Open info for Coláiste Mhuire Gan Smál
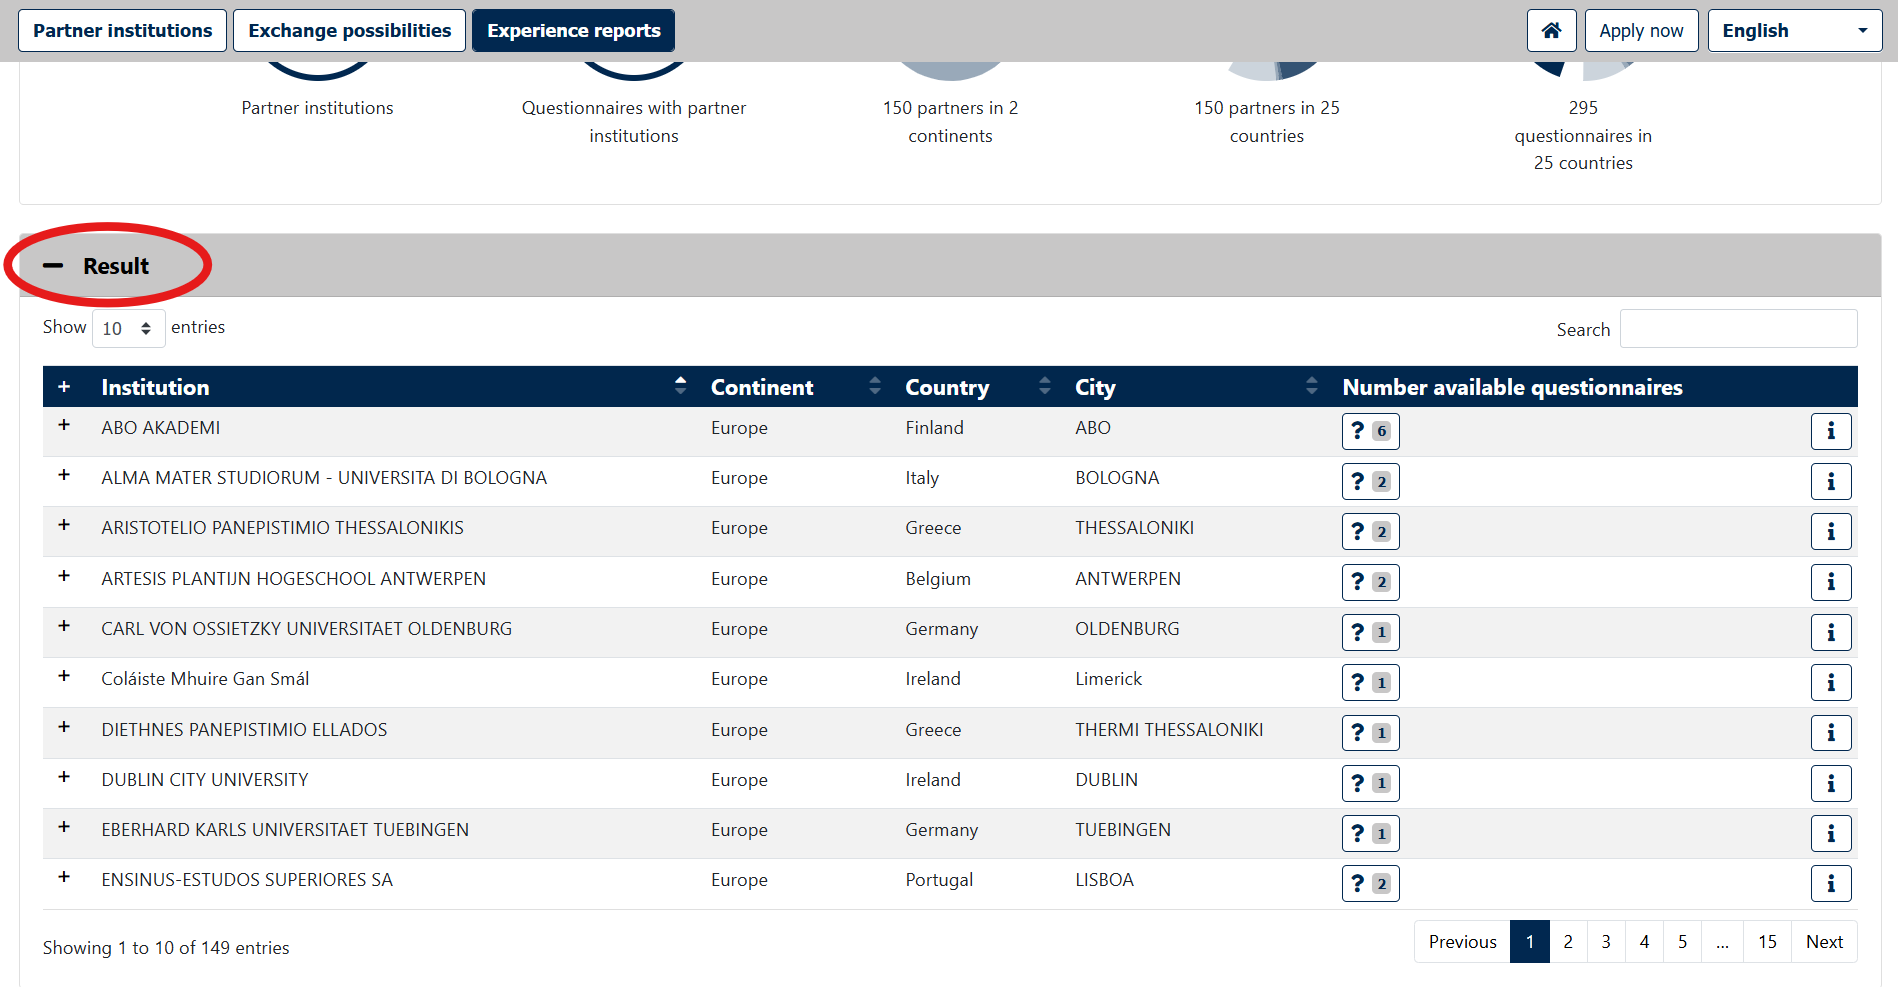The height and width of the screenshot is (987, 1898). pos(1831,682)
